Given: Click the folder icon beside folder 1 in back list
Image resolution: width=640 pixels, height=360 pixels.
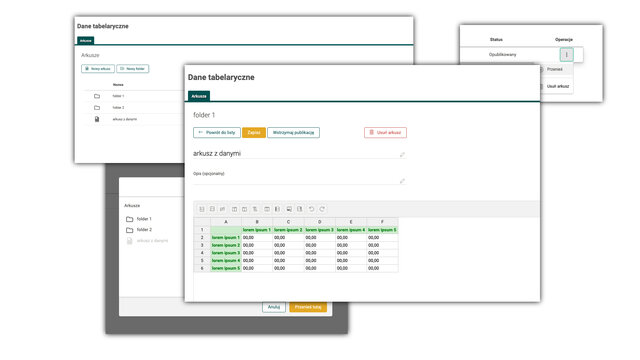Looking at the screenshot, I should (97, 96).
